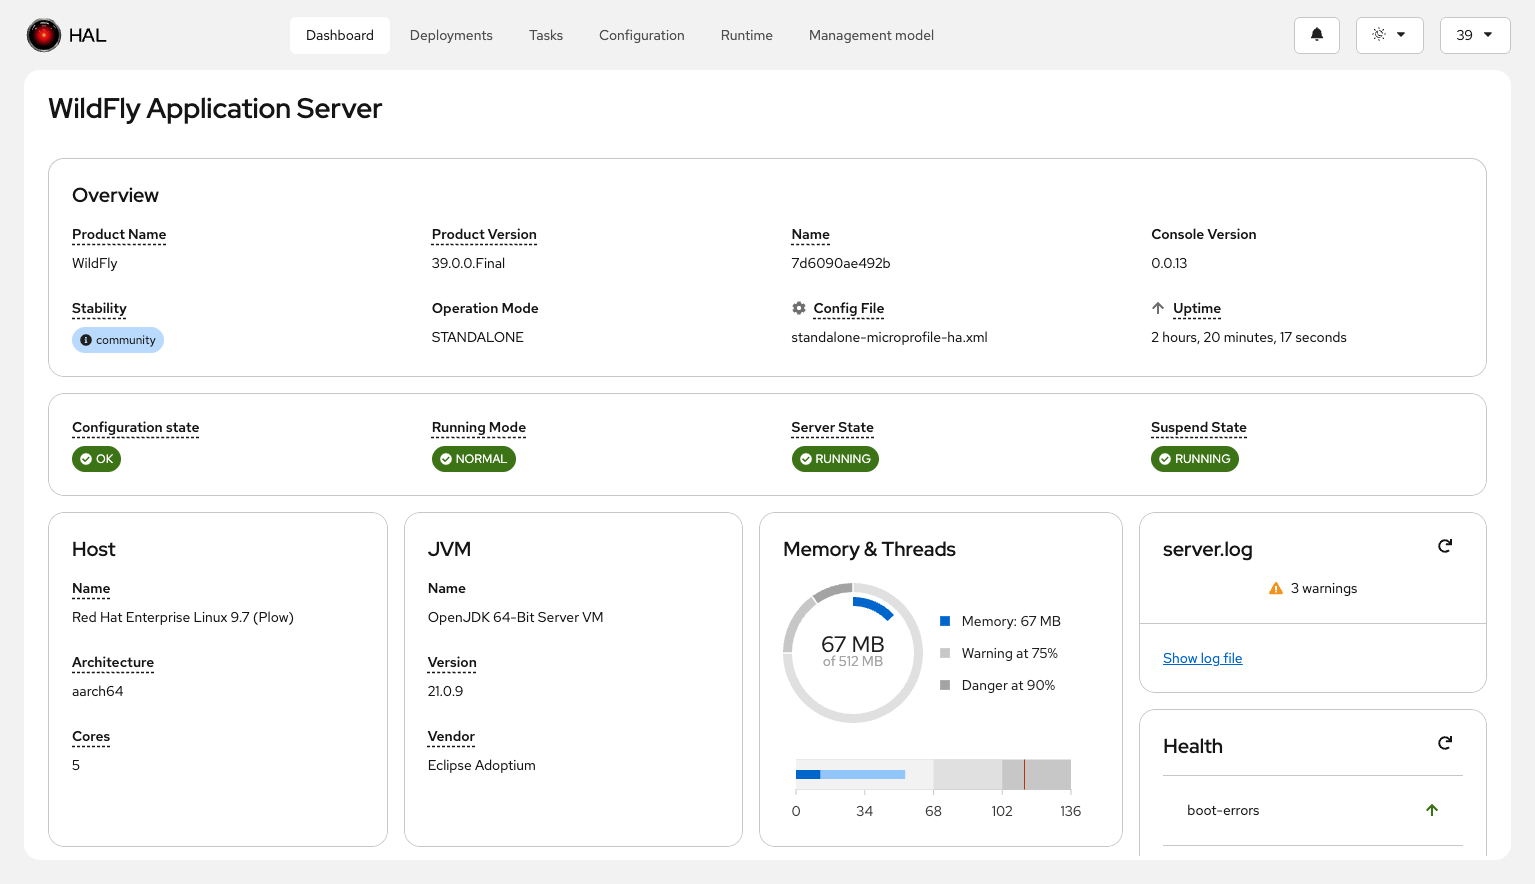Viewport: 1535px width, 884px height.
Task: Click the Server State label
Action: 833,427
